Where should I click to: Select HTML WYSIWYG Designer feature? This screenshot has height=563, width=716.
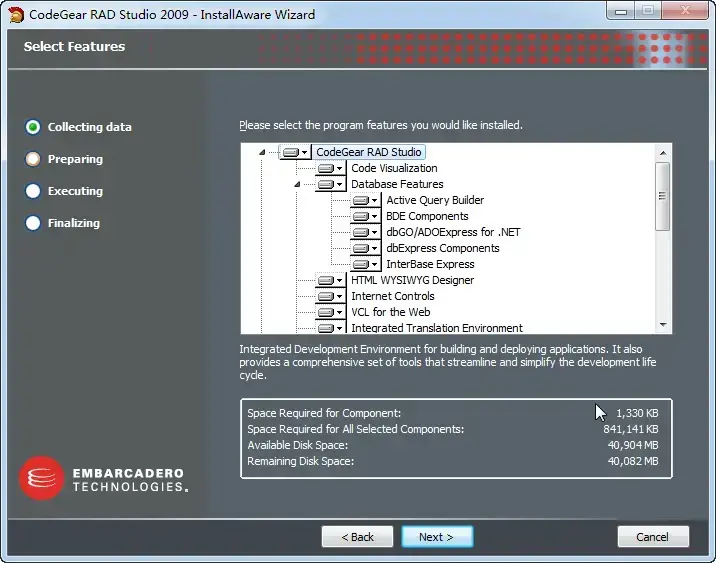(x=412, y=280)
